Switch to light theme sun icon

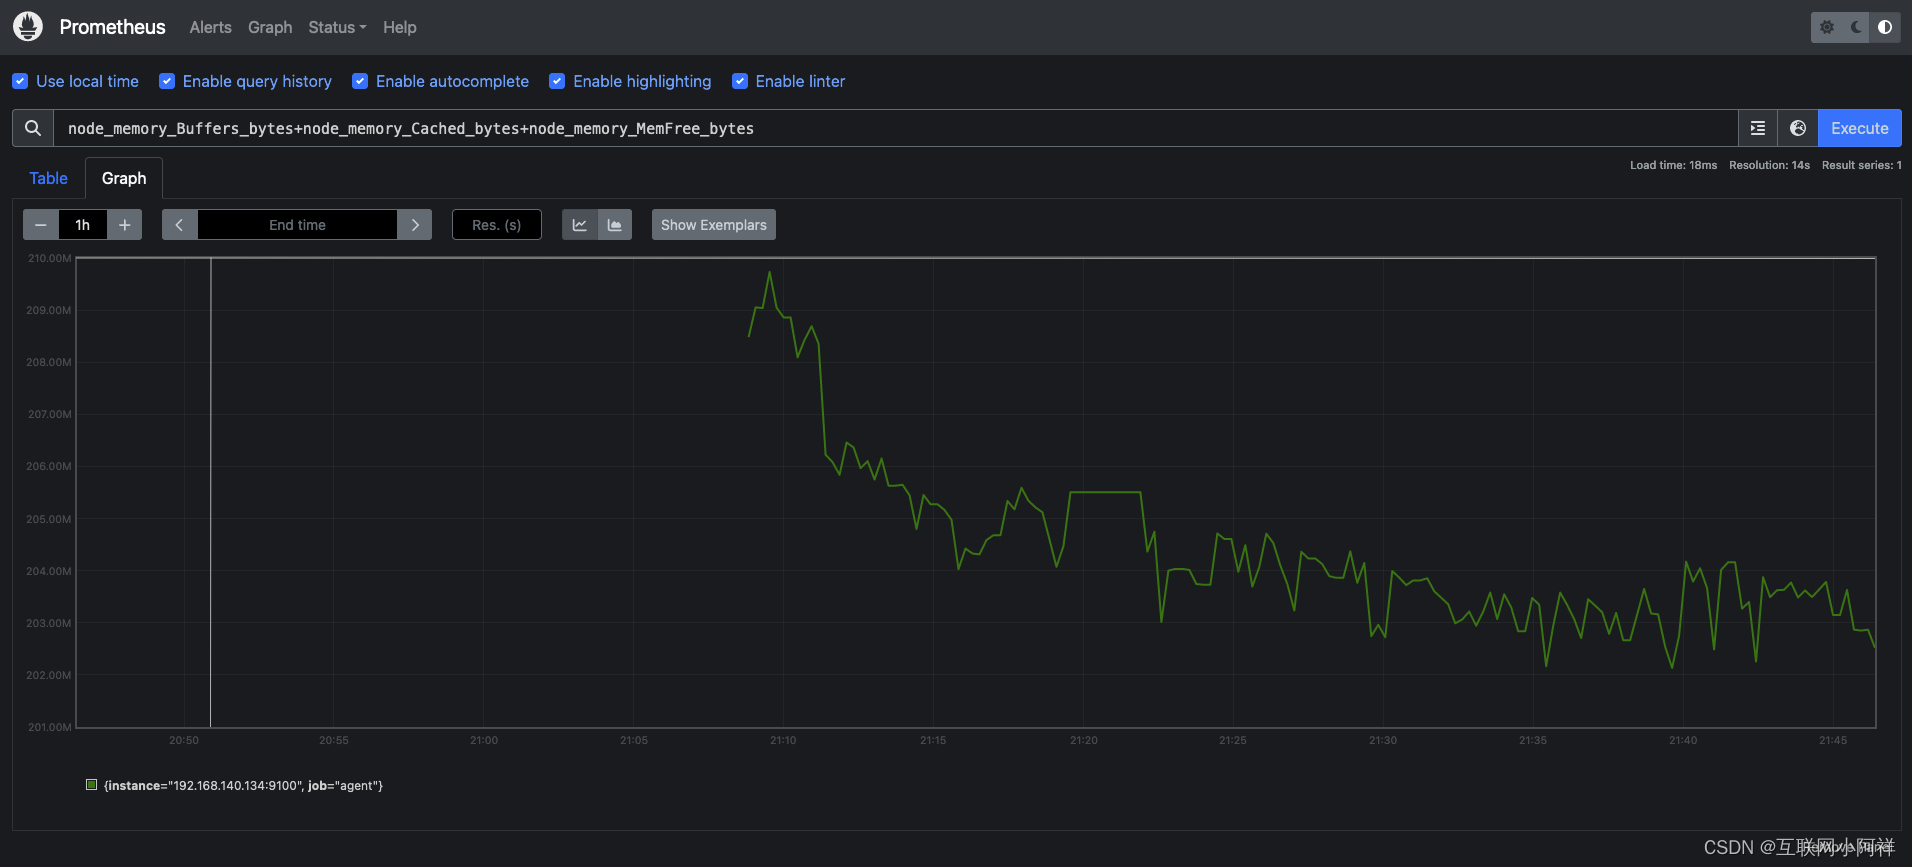[x=1827, y=27]
